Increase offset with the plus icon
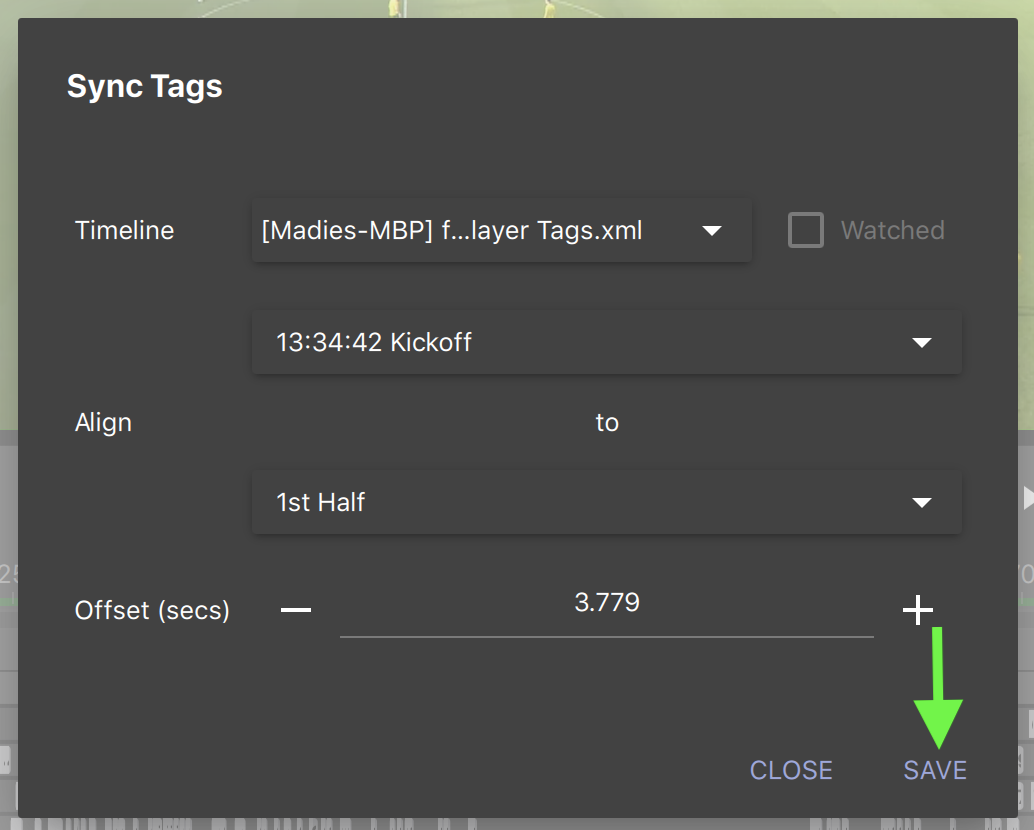The image size is (1034, 830). pos(917,610)
